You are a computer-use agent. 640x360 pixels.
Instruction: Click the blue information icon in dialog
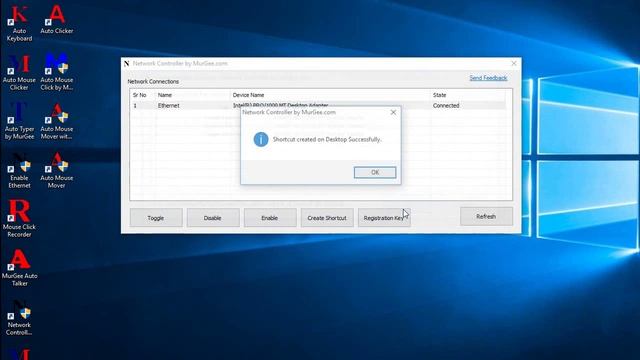tap(261, 139)
